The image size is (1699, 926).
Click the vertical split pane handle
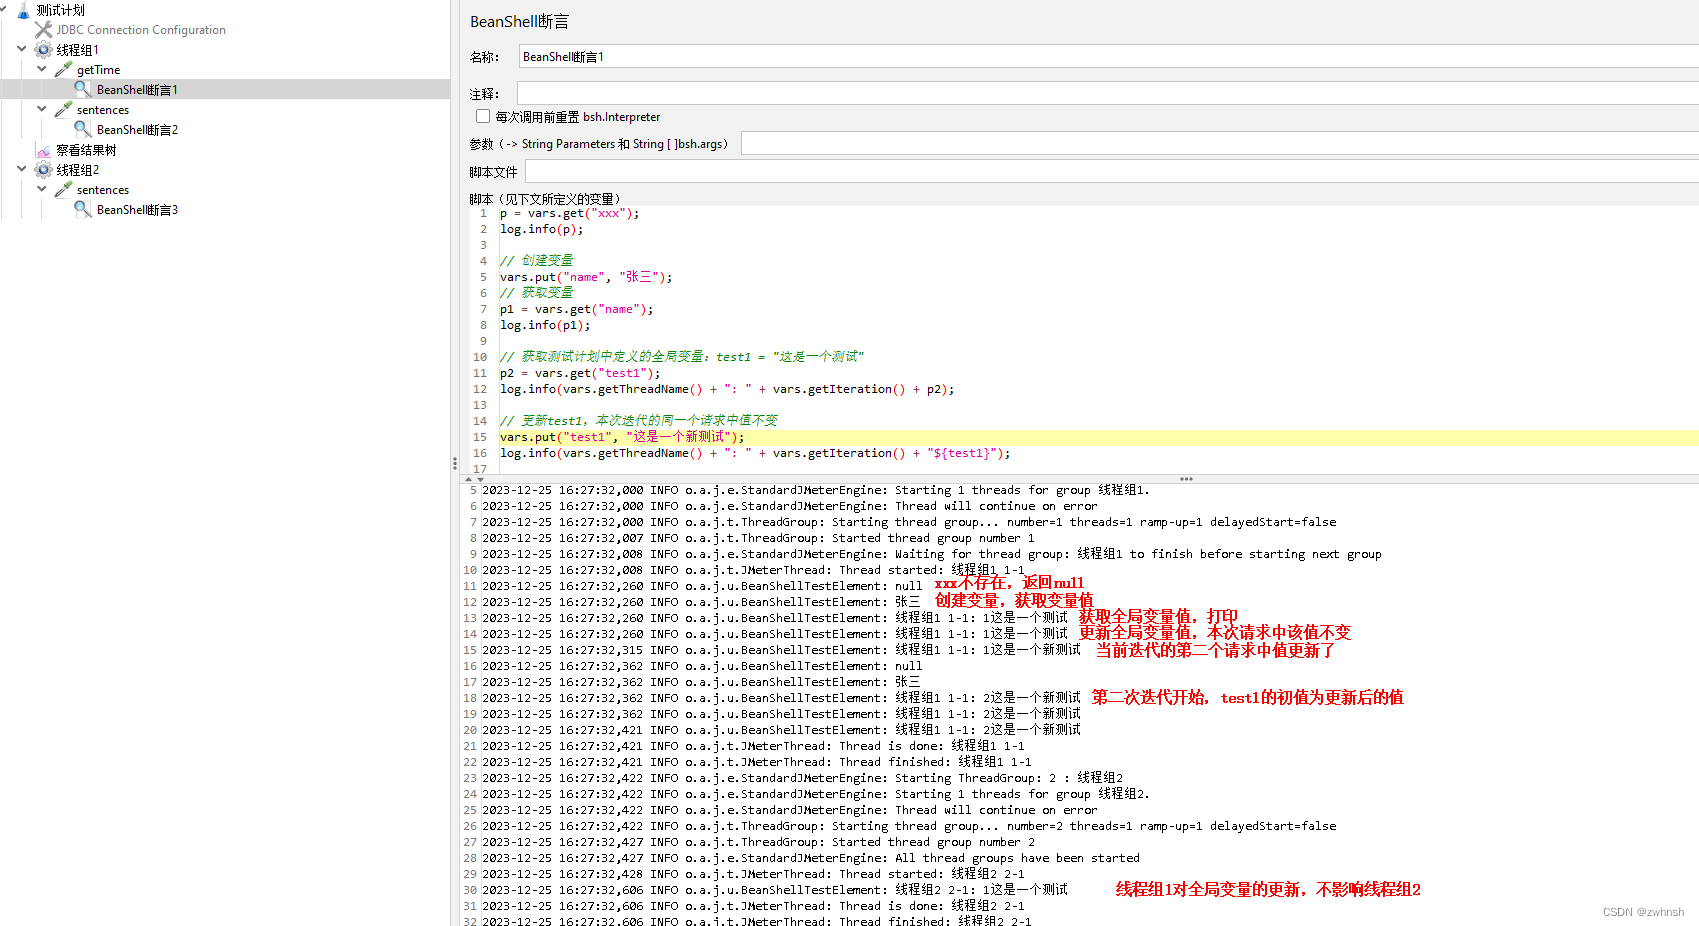pyautogui.click(x=454, y=464)
